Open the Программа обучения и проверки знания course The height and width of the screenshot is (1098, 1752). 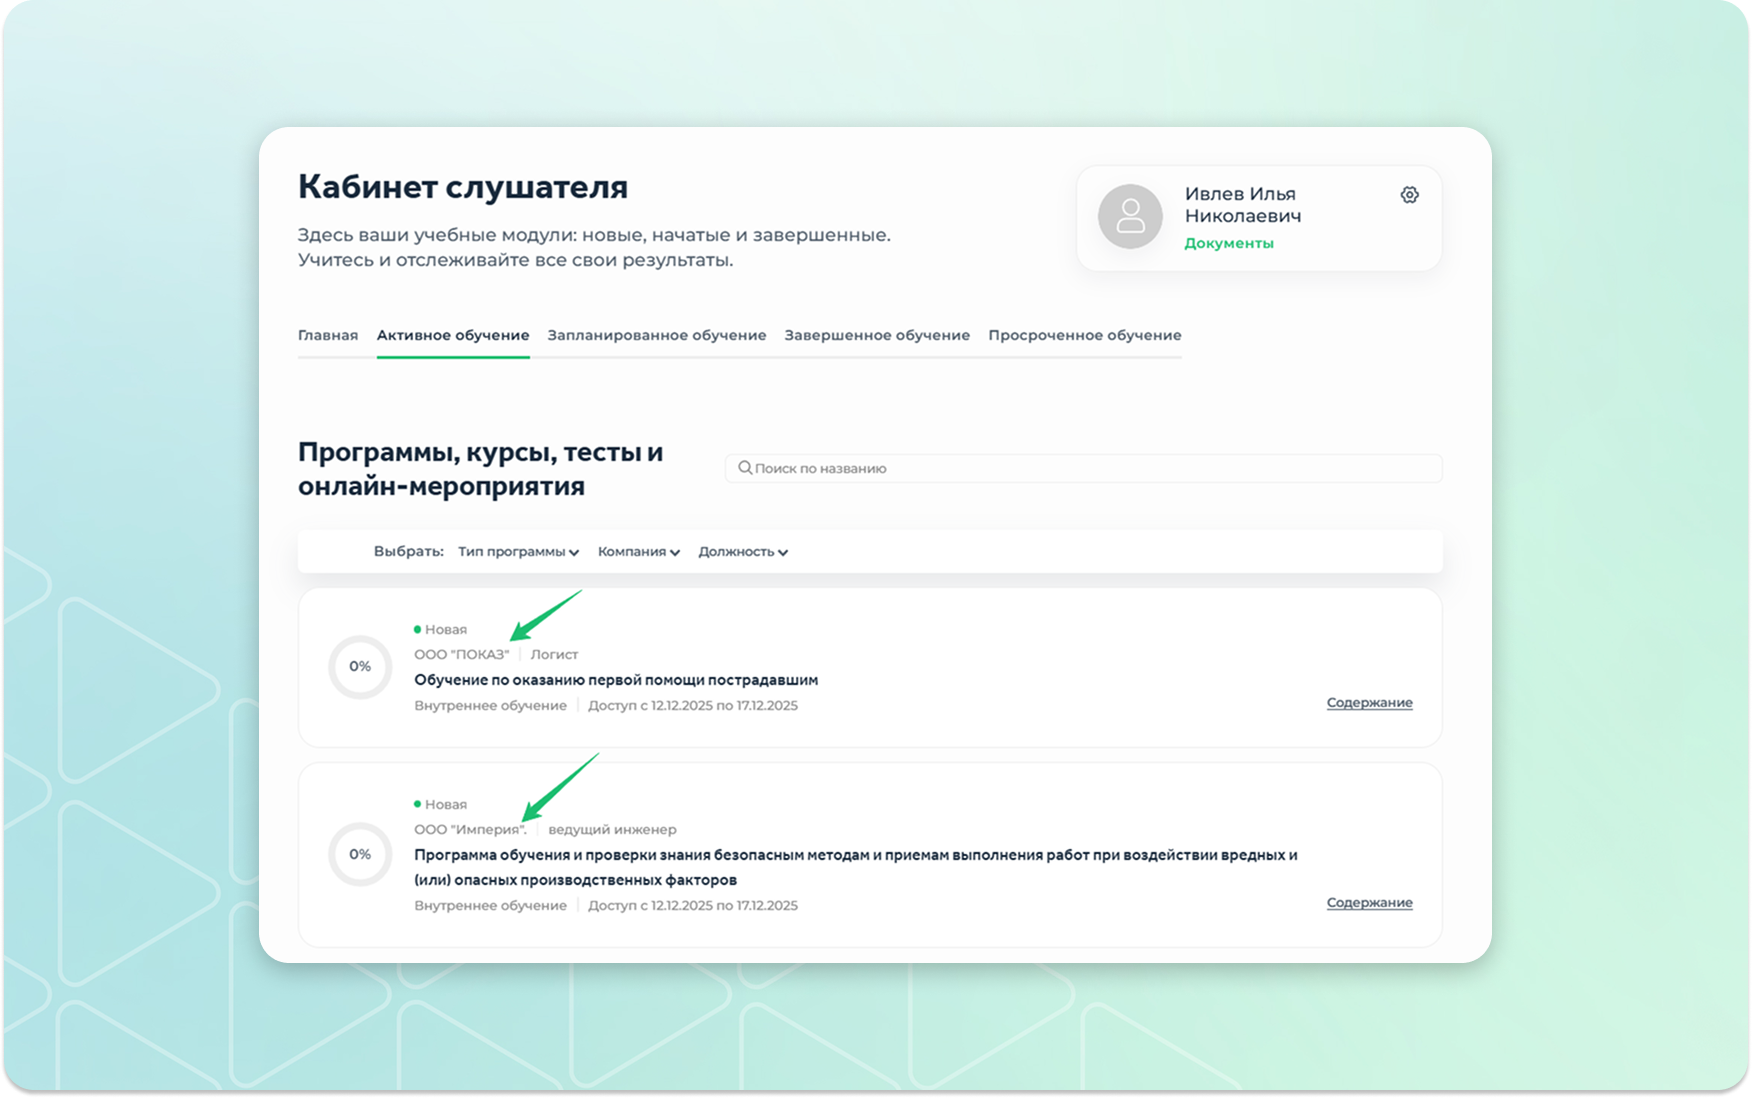pyautogui.click(x=855, y=856)
